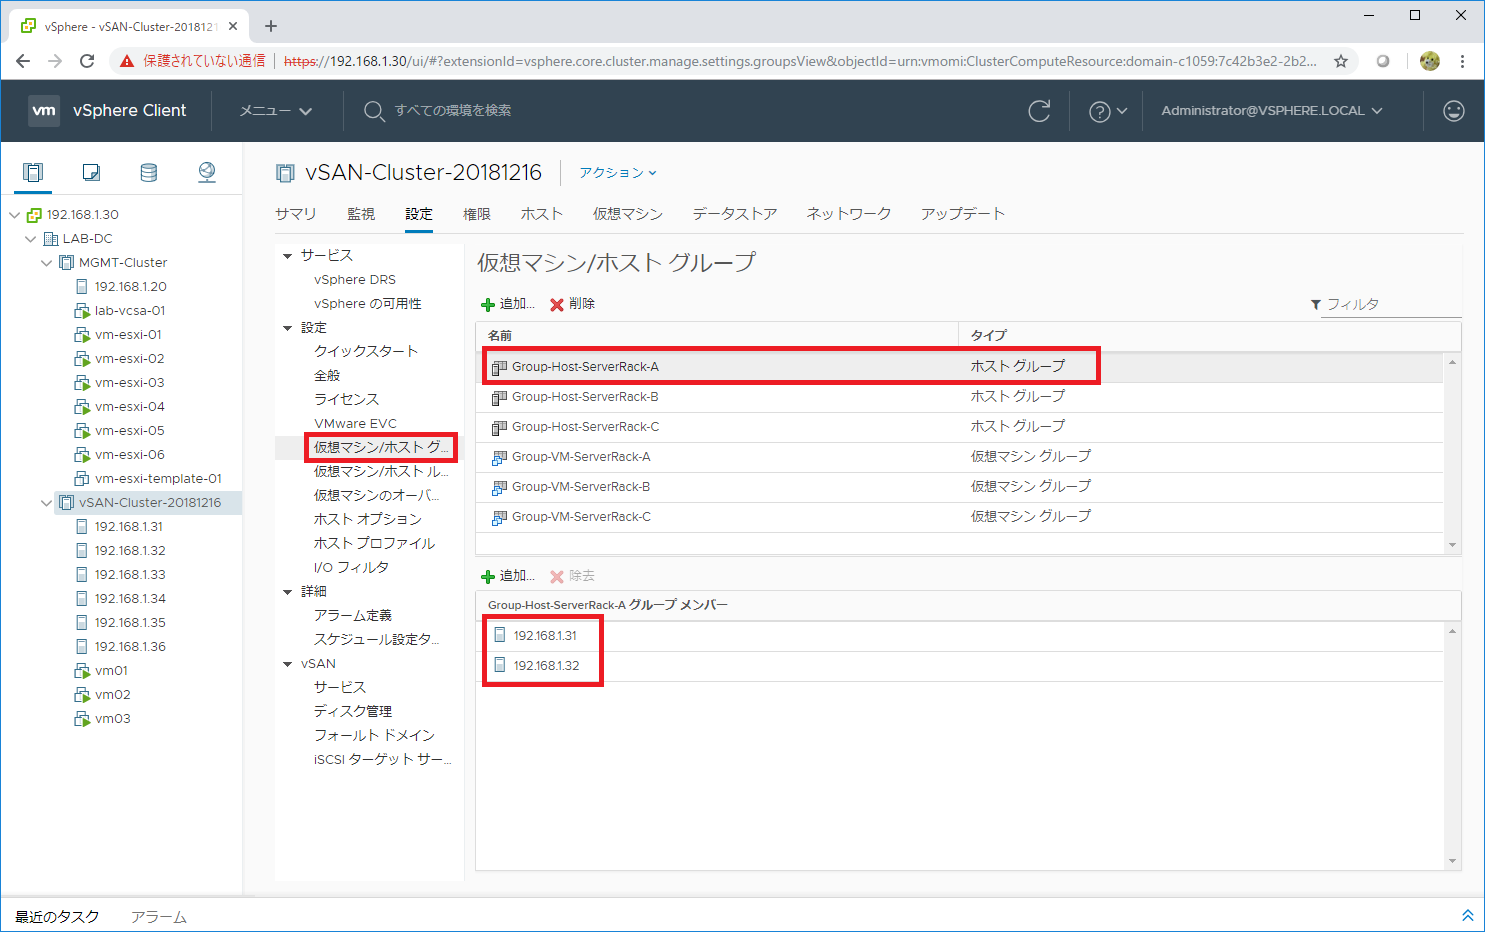Switch to the サマリ tab
Screen dimensions: 1485x932
click(x=296, y=214)
